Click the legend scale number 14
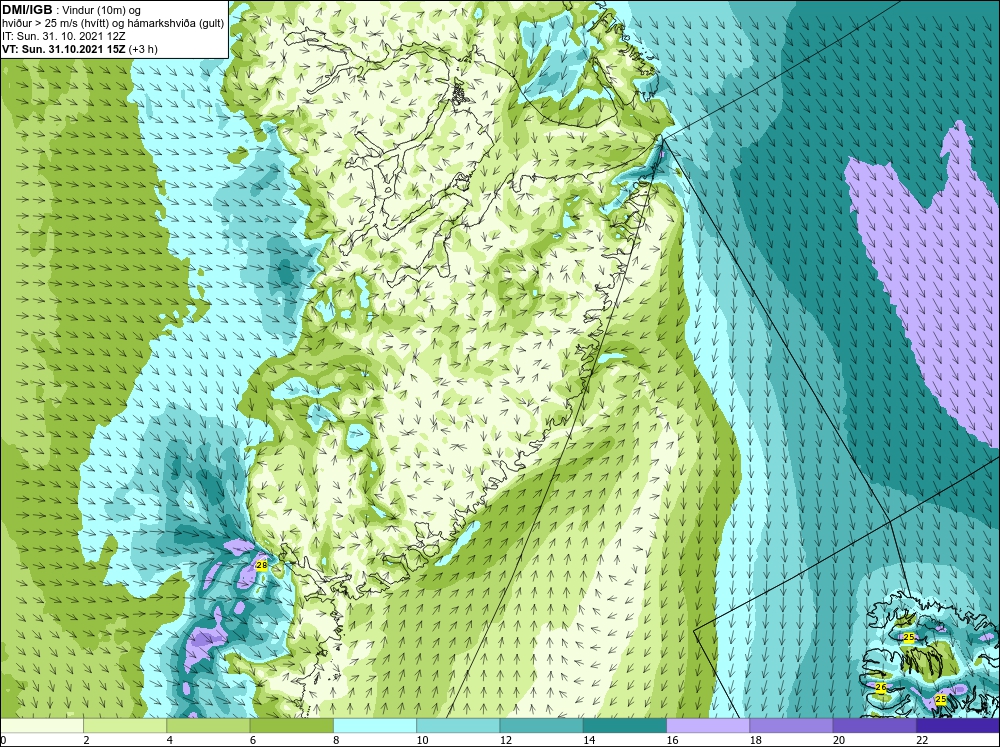Screen dimensions: 1000x747 coord(589,740)
